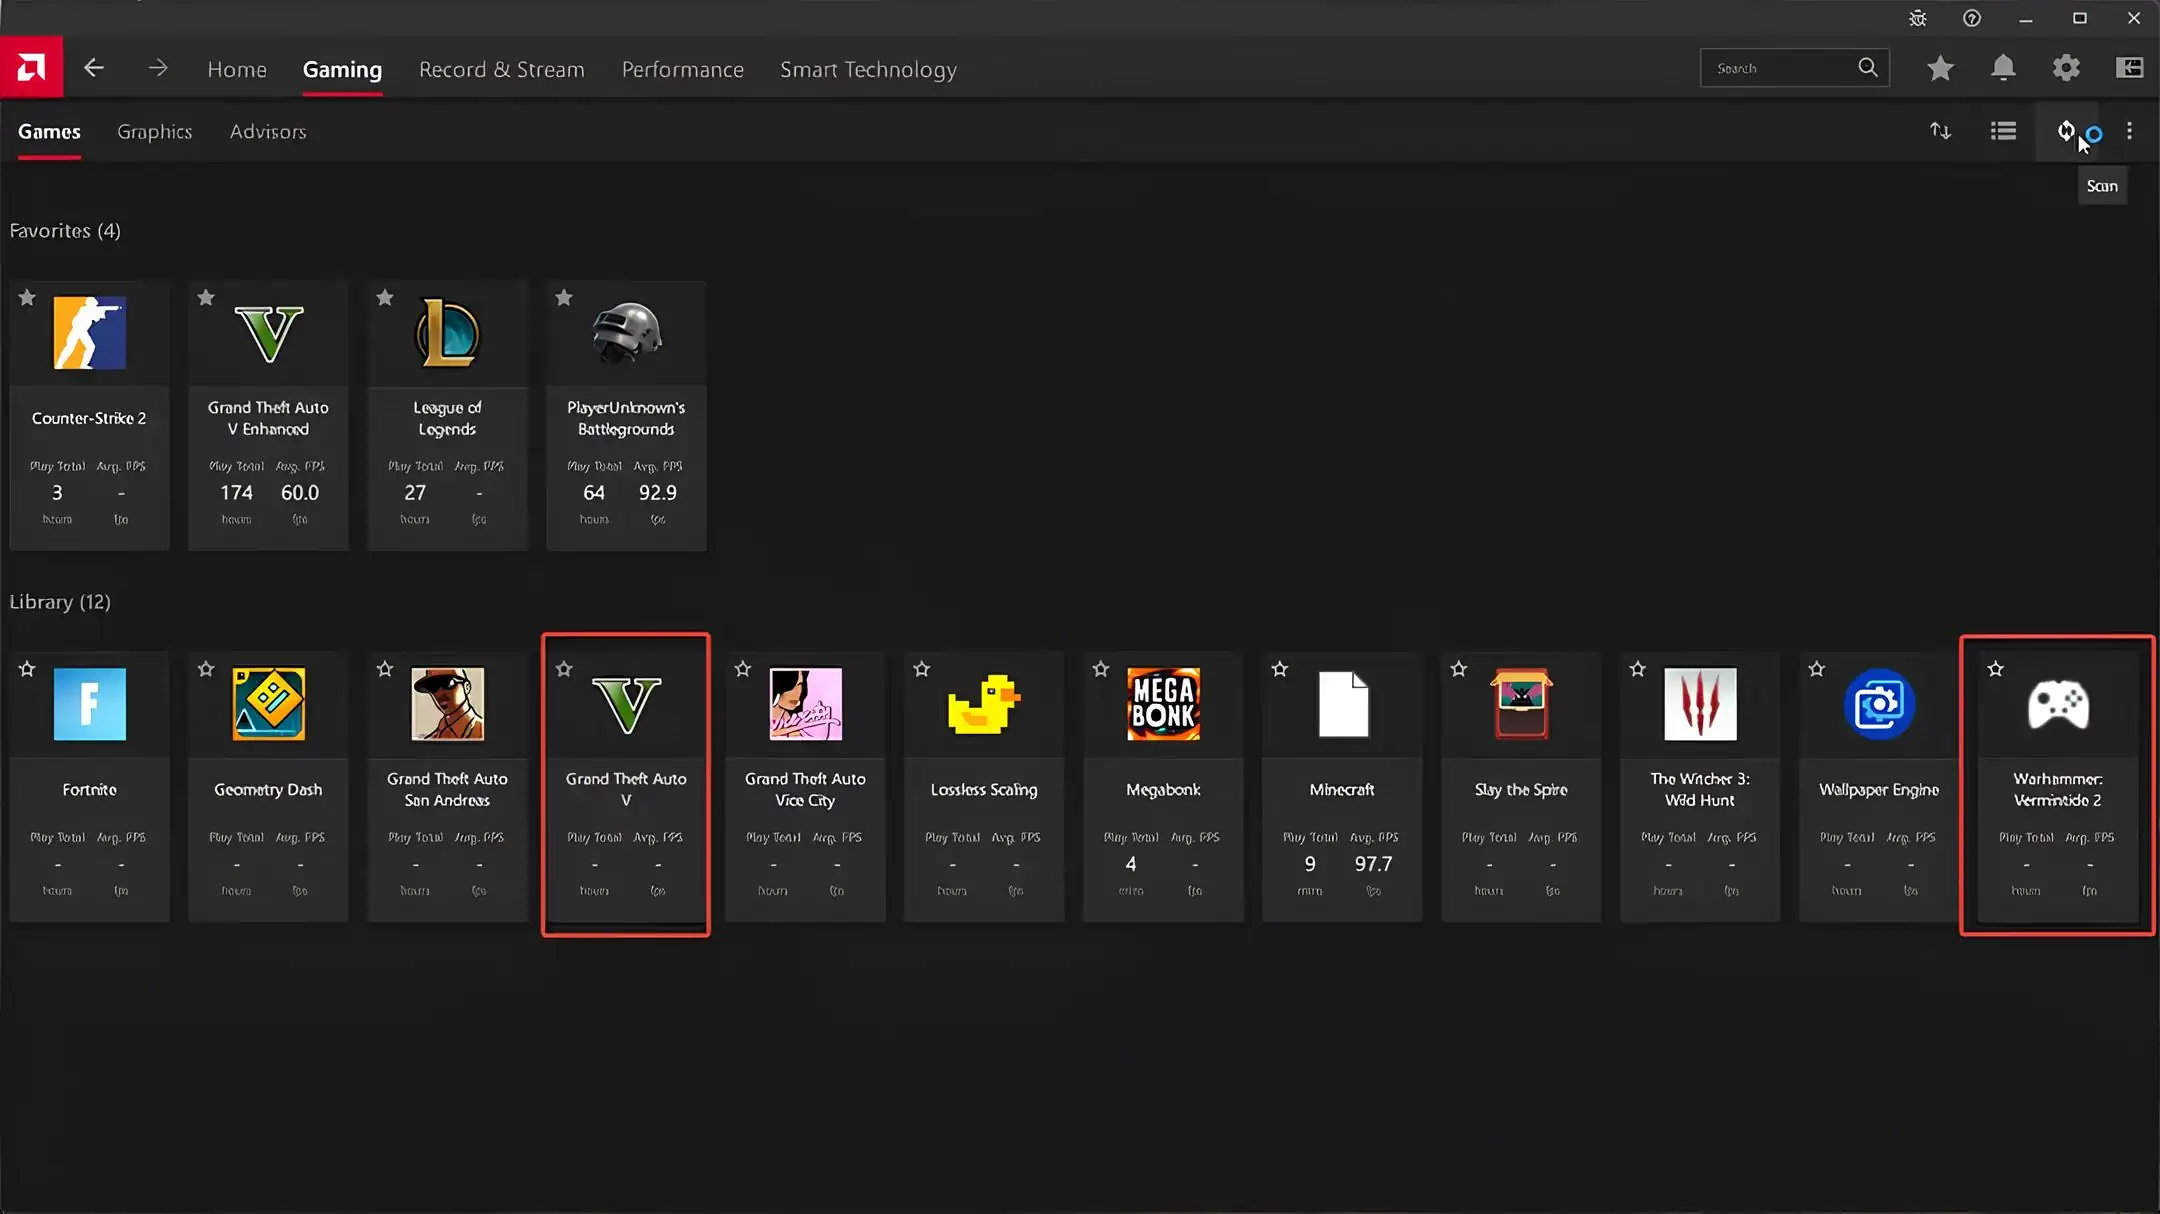Viewport: 2160px width, 1214px height.
Task: Unfavorite Counter-Strike 2 with its star
Action: coord(27,297)
